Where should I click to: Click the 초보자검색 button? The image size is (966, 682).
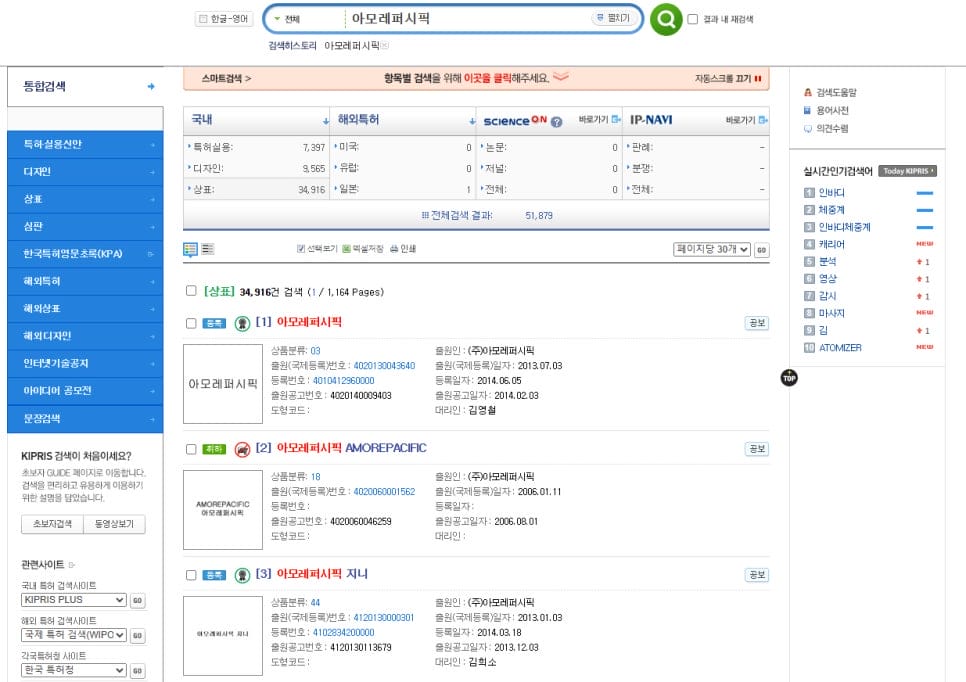(x=52, y=524)
